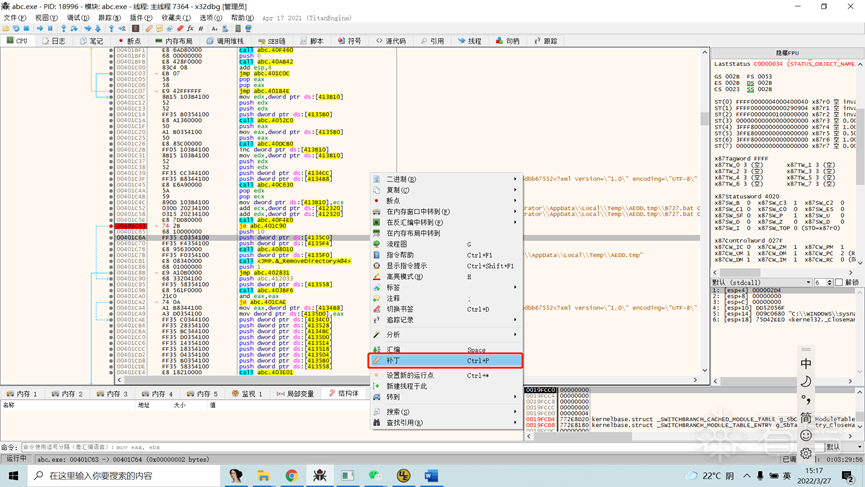The image size is (865, 487).
Task: Click the comments toolbar icon
Action: coord(159,28)
